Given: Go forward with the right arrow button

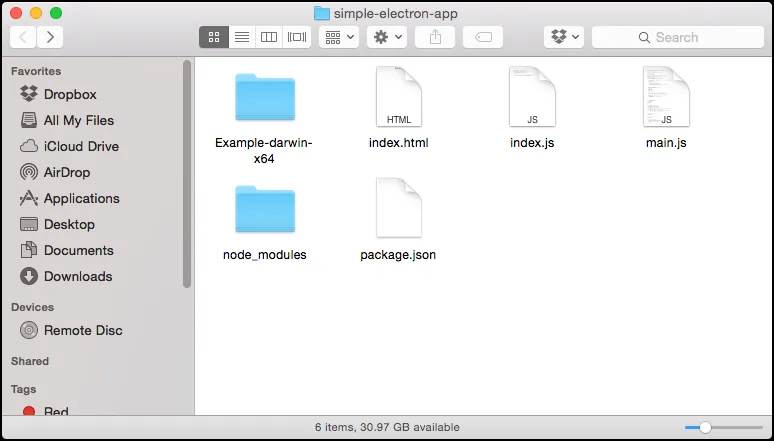Looking at the screenshot, I should 50,37.
